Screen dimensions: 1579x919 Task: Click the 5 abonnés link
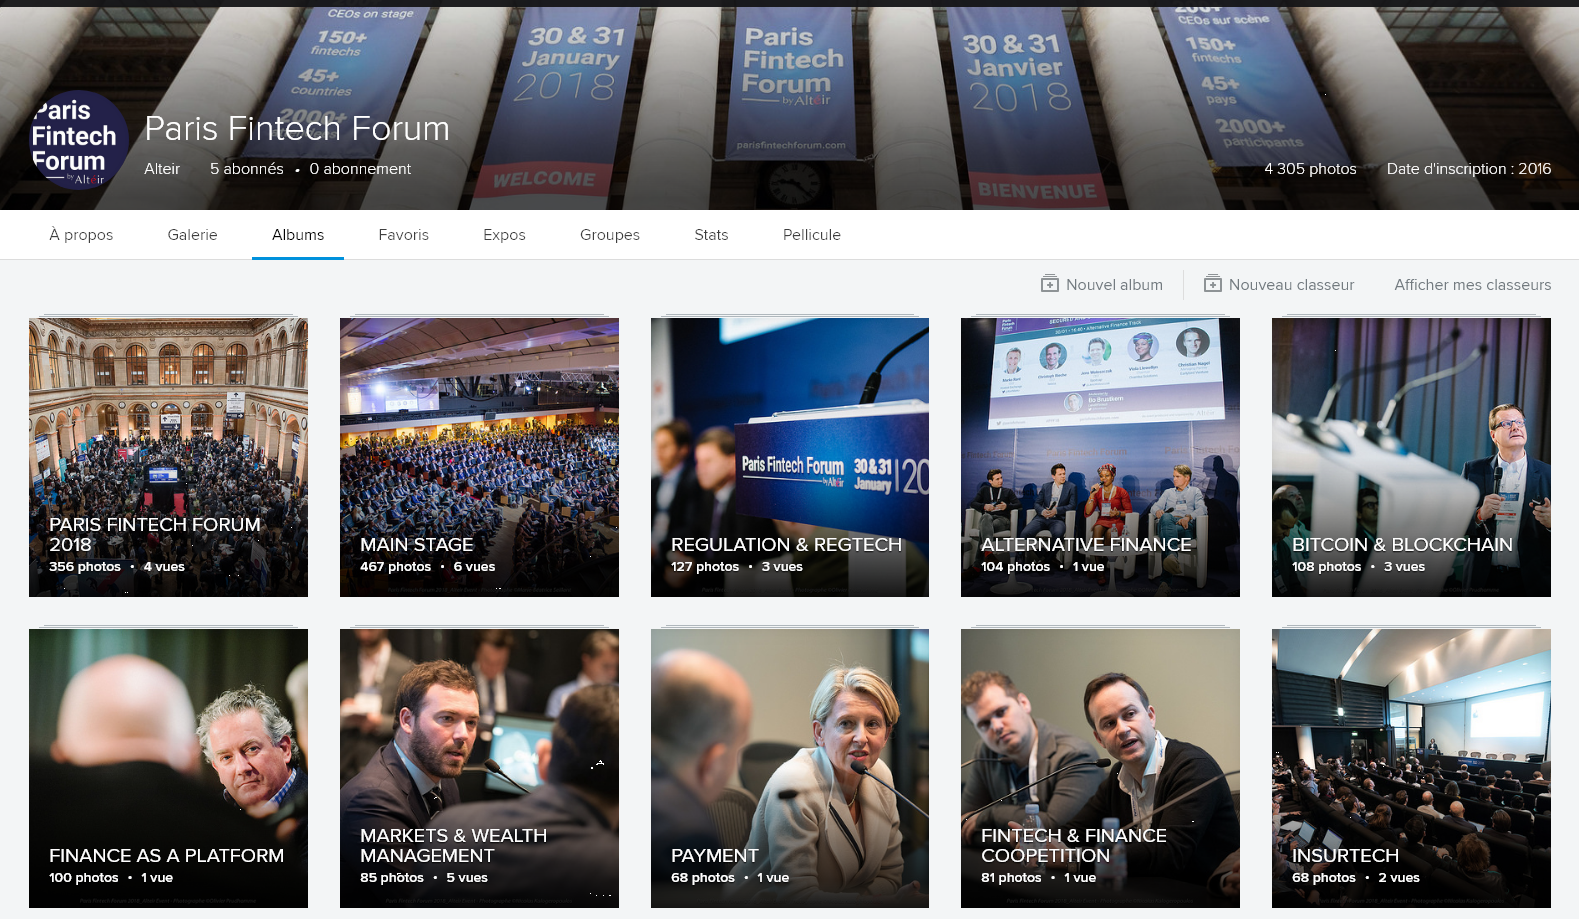[247, 169]
